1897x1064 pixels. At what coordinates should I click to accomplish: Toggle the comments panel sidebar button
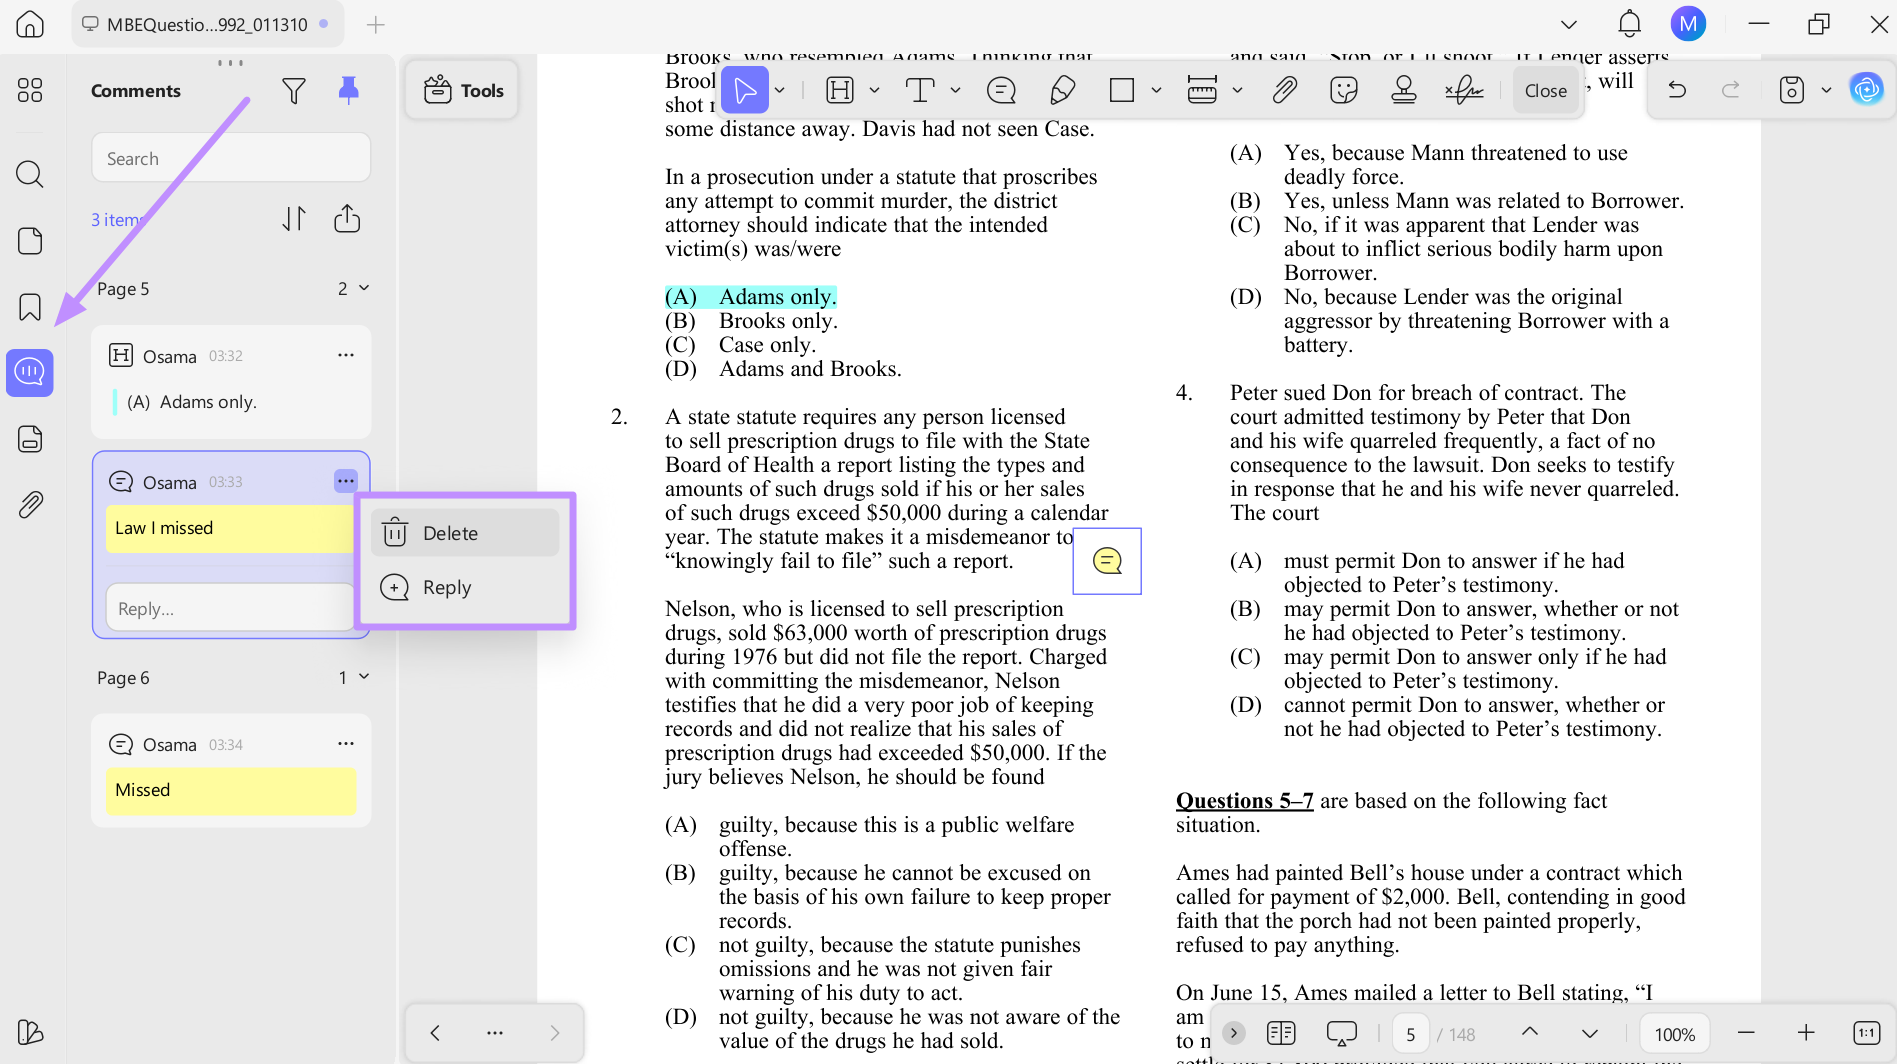pyautogui.click(x=30, y=373)
